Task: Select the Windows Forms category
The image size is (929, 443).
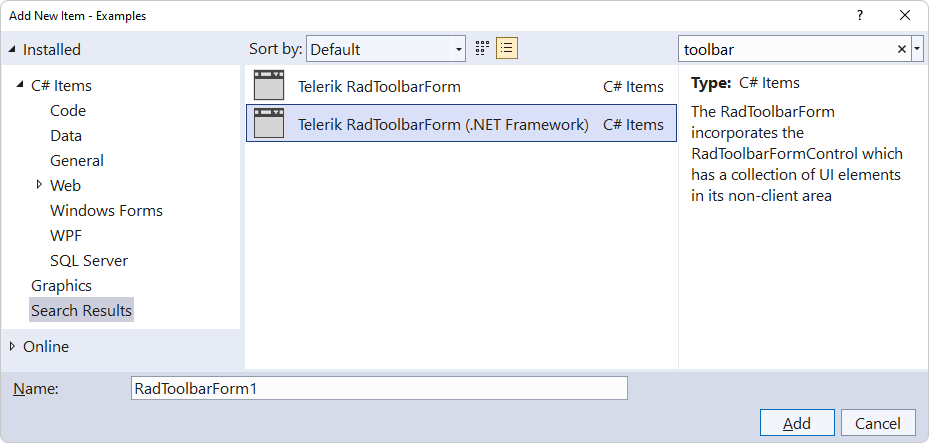Action: pos(107,210)
